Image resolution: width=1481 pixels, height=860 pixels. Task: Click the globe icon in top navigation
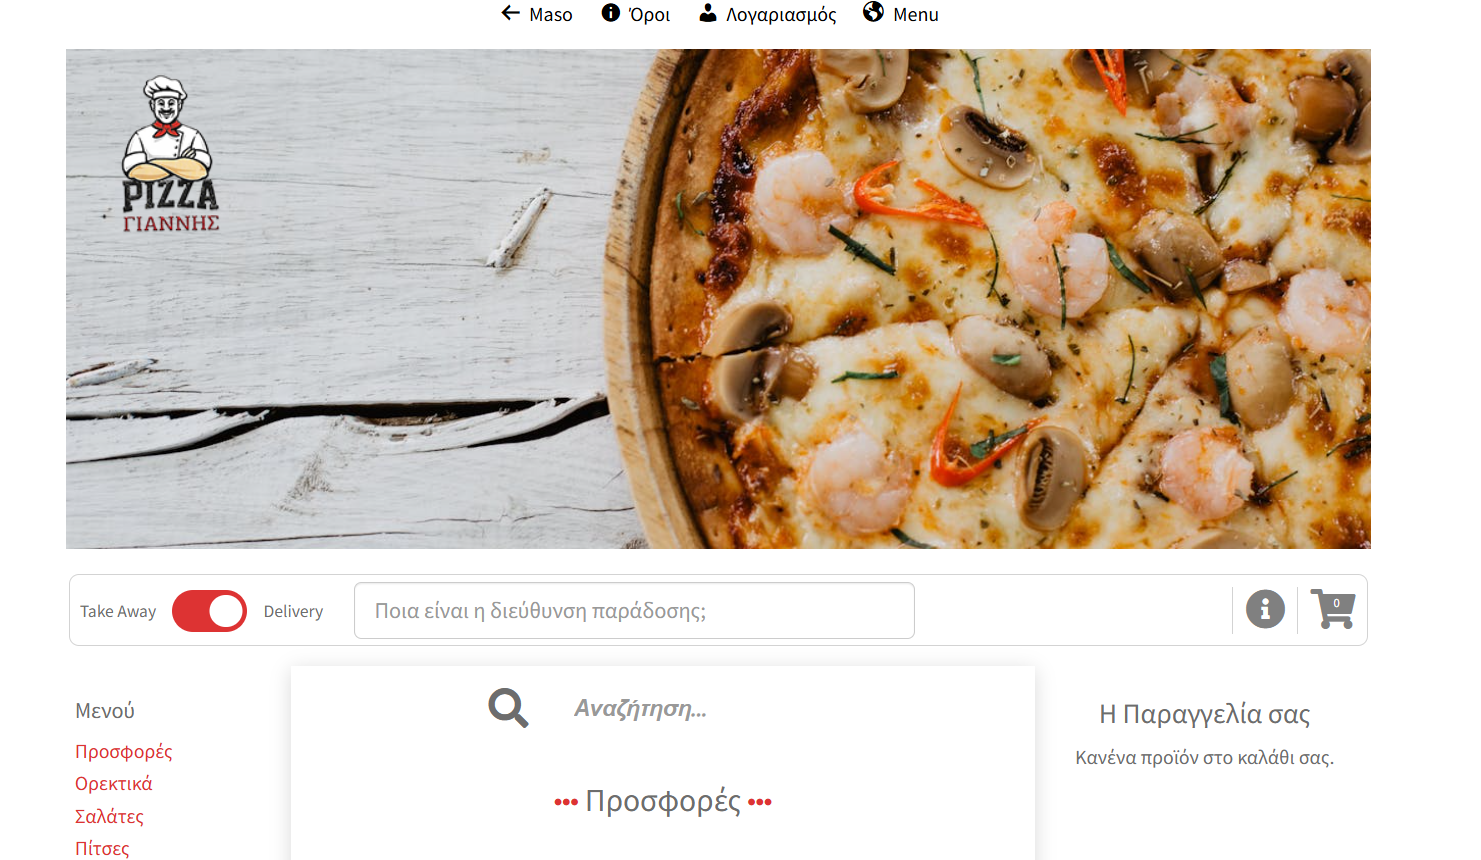[873, 12]
